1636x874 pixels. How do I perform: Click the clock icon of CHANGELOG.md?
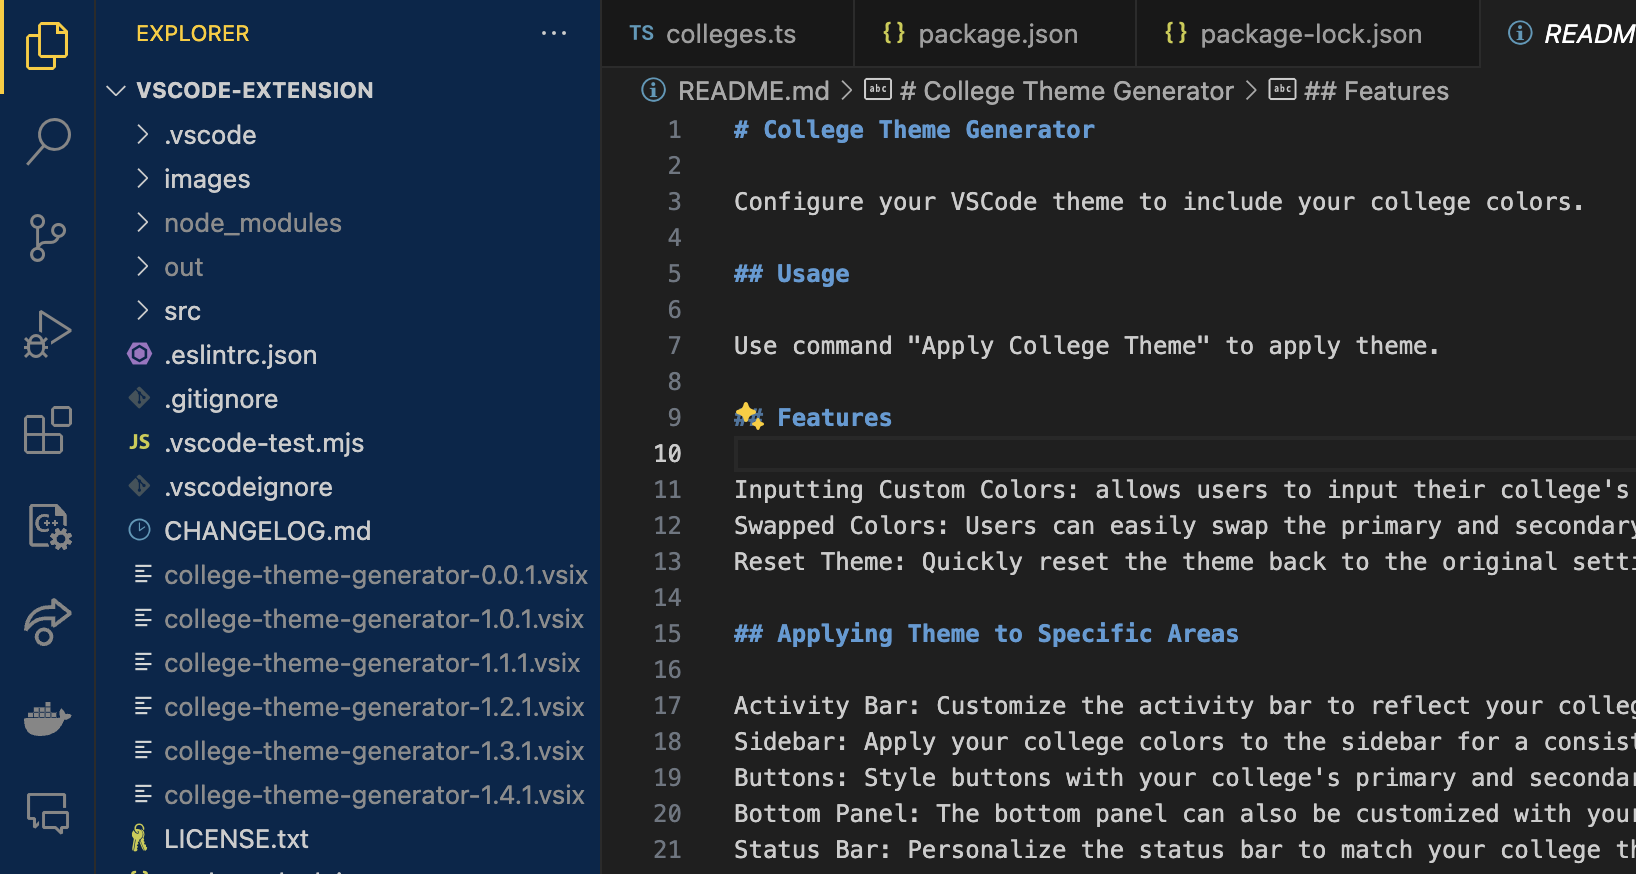140,530
